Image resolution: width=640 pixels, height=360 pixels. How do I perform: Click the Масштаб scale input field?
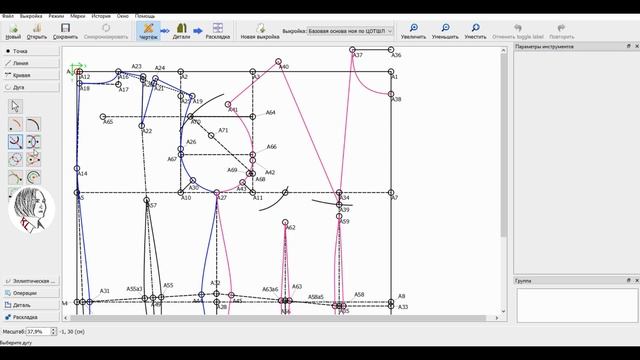38,332
